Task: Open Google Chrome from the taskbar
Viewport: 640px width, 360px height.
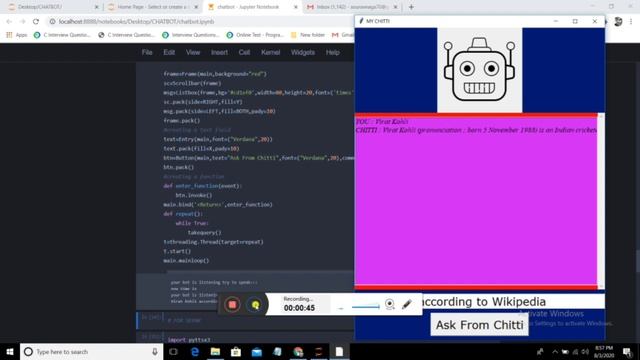Action: 298,351
